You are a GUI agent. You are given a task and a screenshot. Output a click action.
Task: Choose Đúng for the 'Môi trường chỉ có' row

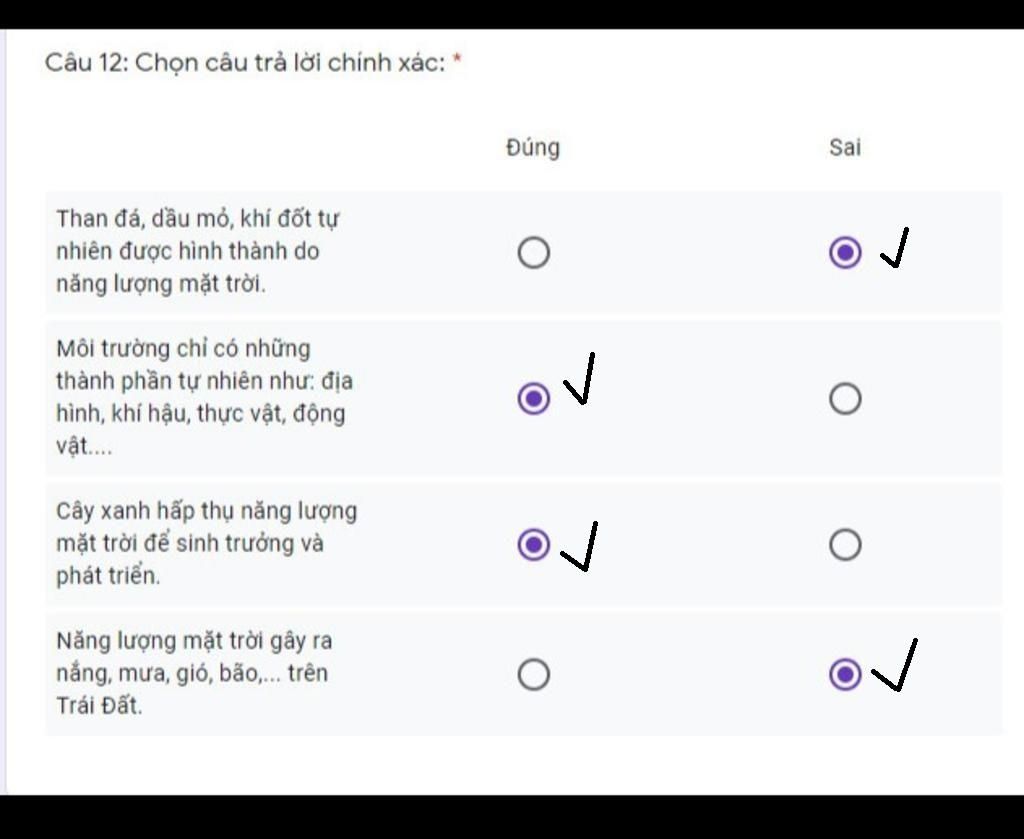click(534, 399)
